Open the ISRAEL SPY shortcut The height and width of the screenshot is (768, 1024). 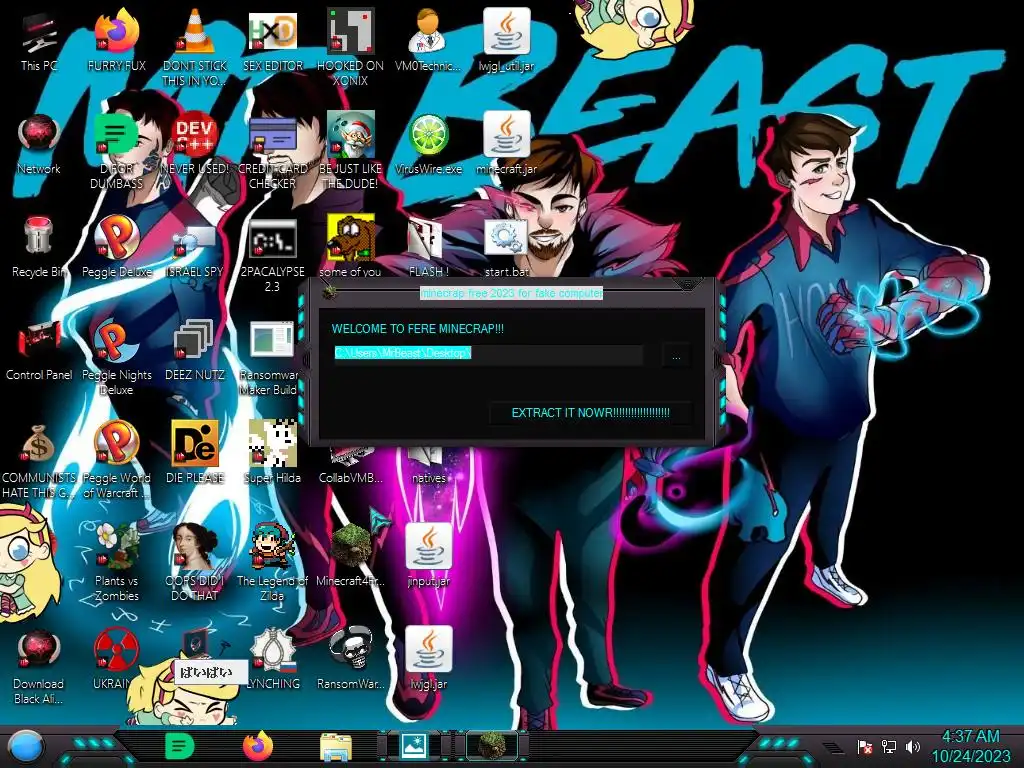tap(194, 247)
